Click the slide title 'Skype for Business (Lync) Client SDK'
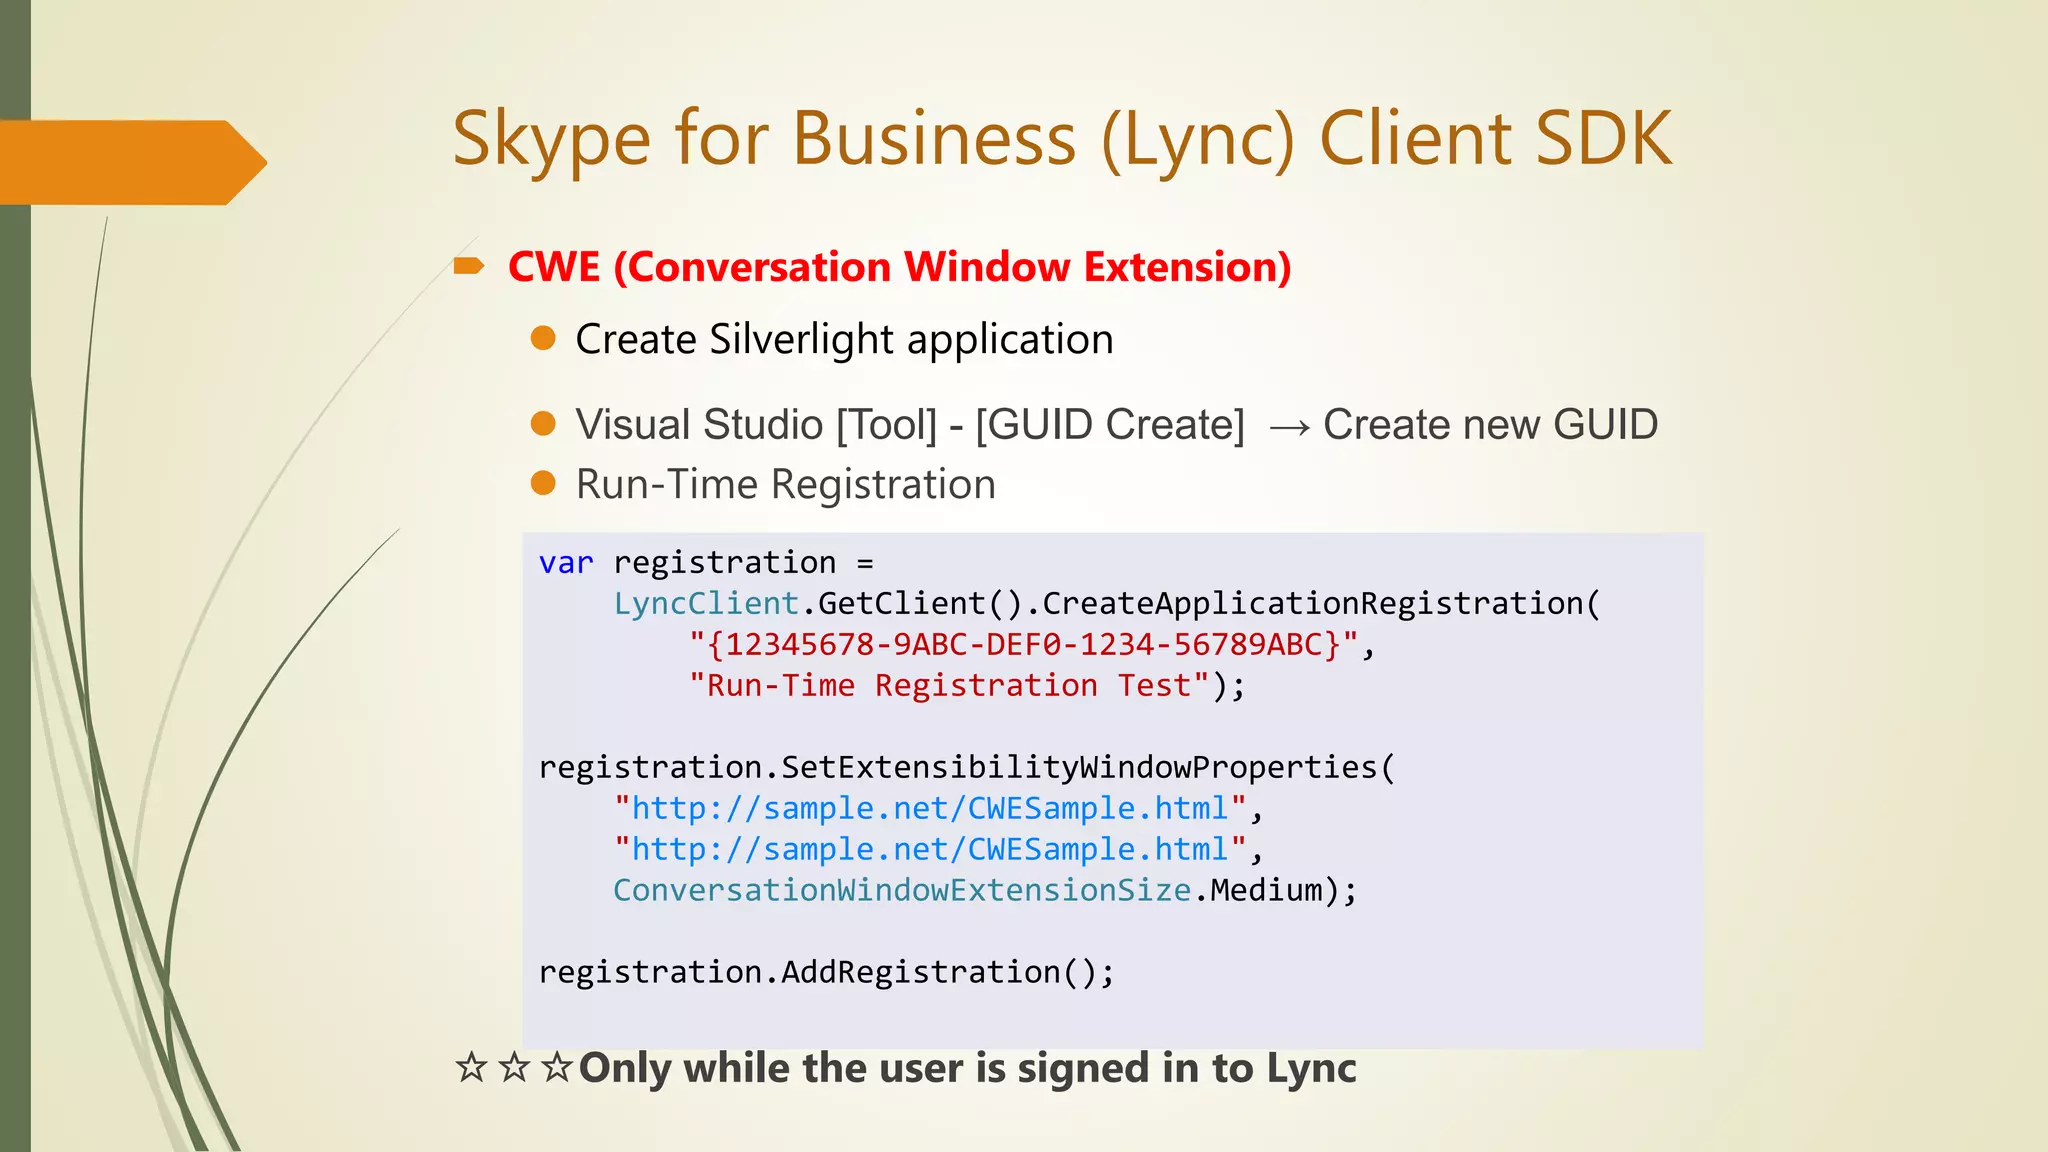2048x1152 pixels. pos(1062,140)
